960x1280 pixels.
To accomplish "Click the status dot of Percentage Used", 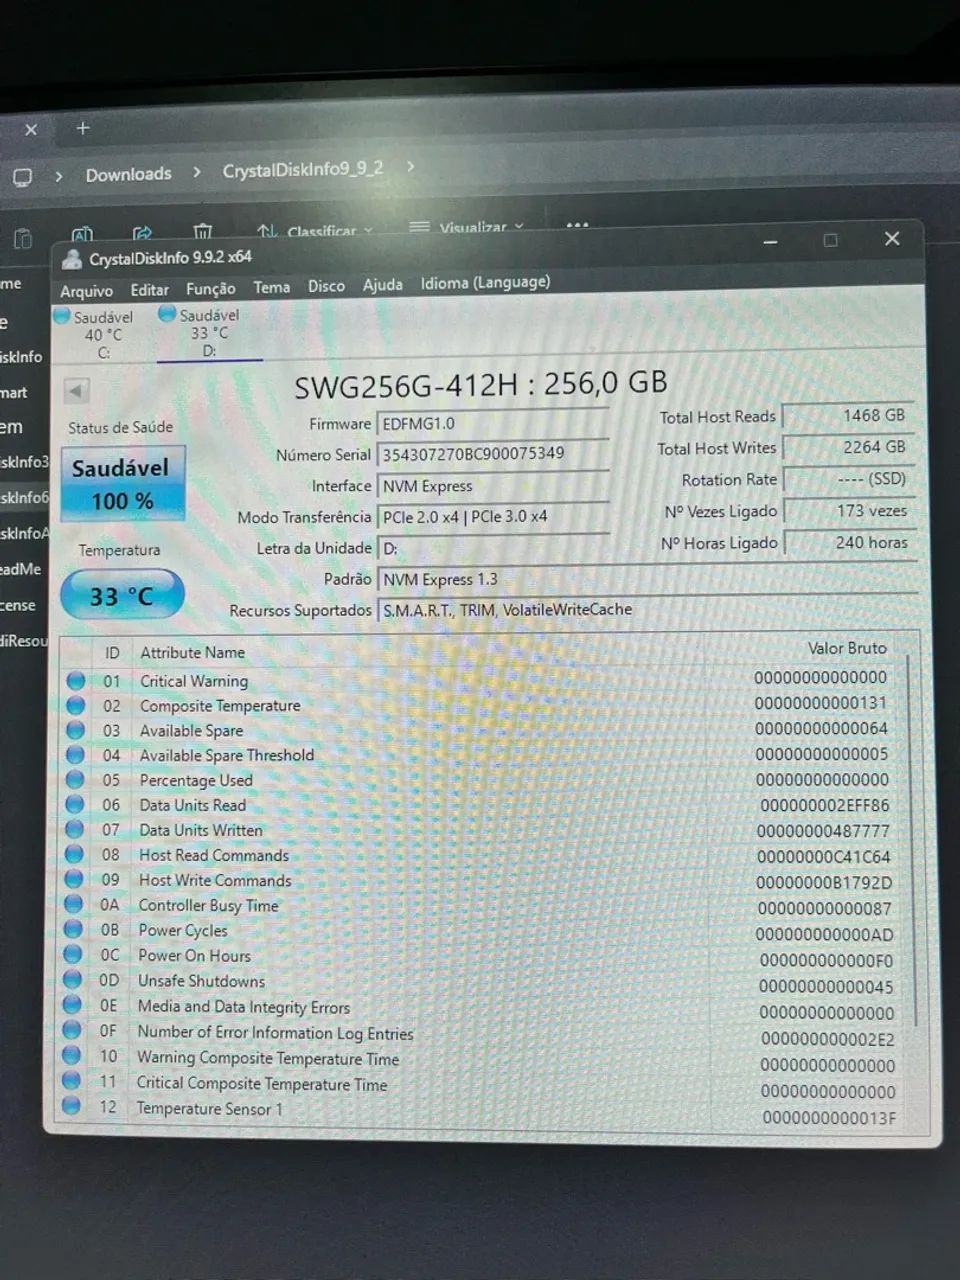I will tap(75, 780).
